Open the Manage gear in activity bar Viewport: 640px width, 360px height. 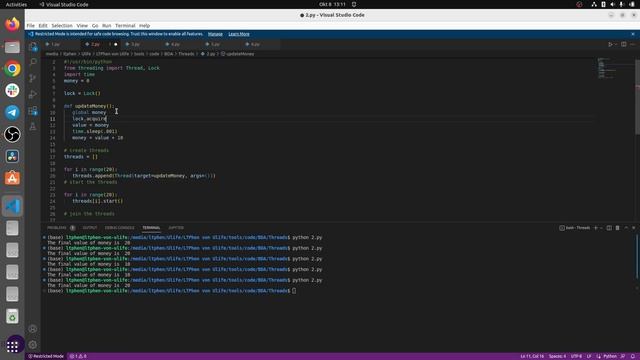(x=33, y=344)
